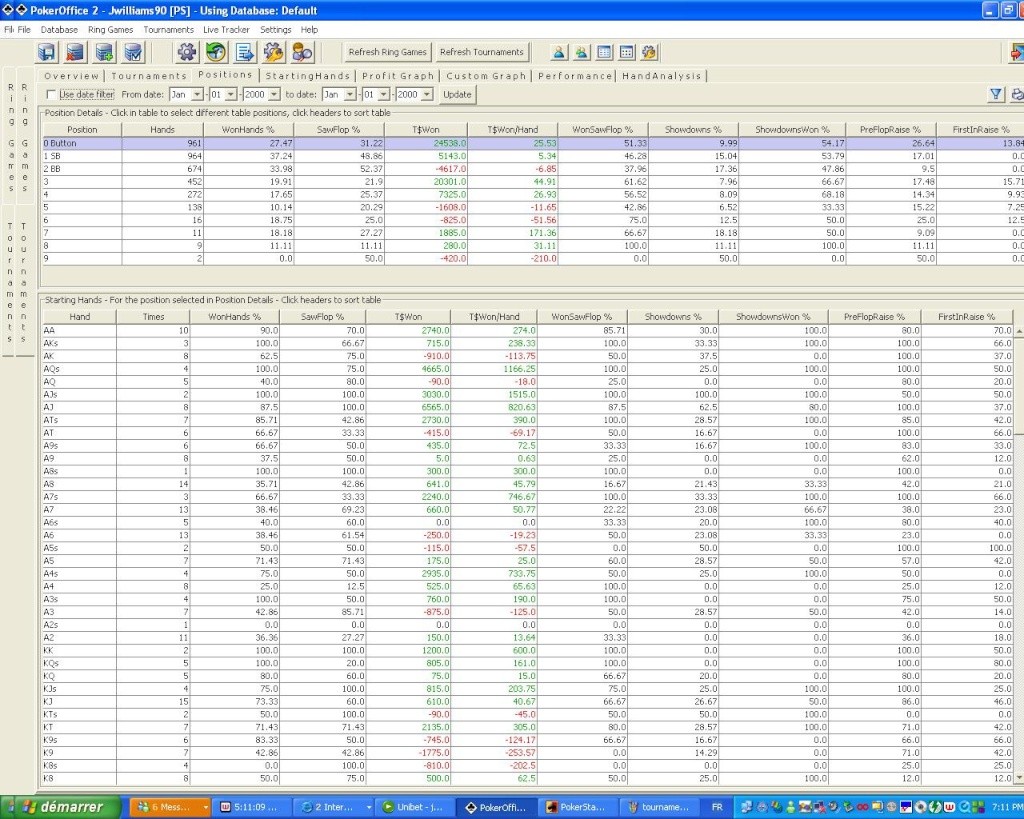Select the '1 SB' position row
1024x819 pixels.
(x=534, y=156)
